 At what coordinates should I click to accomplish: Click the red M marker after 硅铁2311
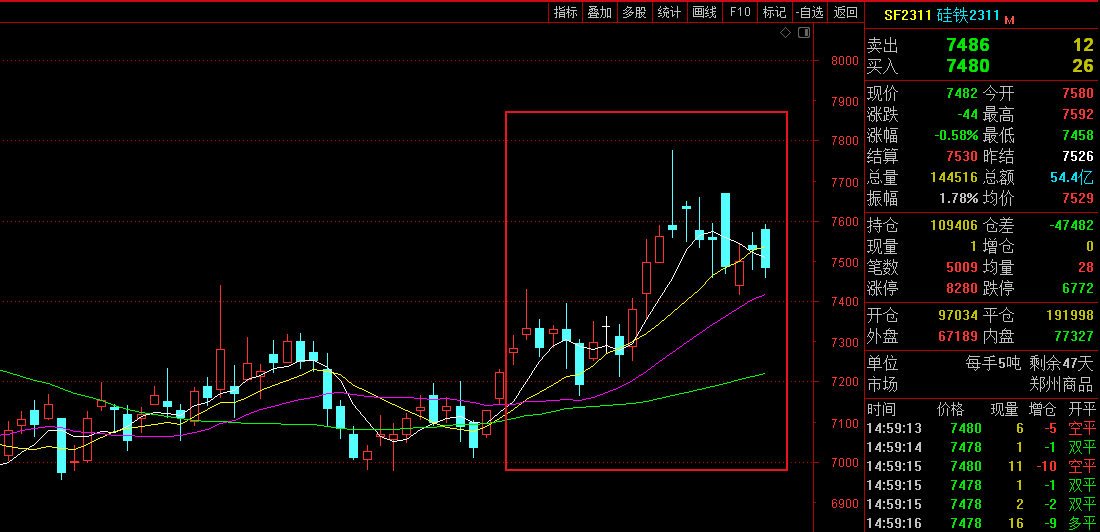pos(1009,19)
